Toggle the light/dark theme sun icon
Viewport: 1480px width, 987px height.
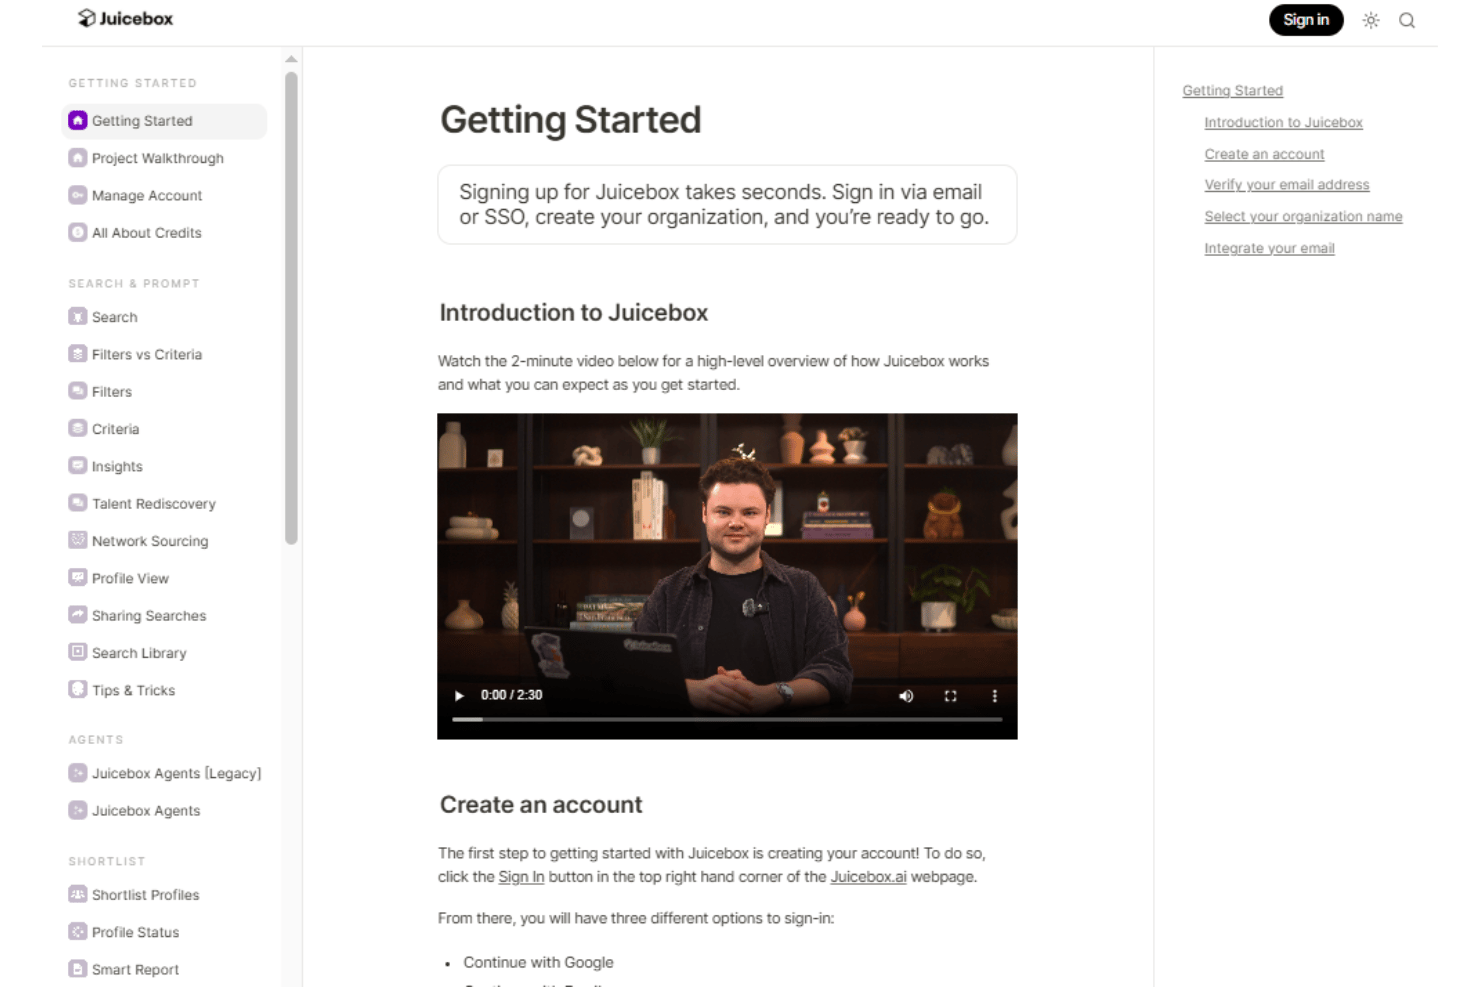point(1371,20)
